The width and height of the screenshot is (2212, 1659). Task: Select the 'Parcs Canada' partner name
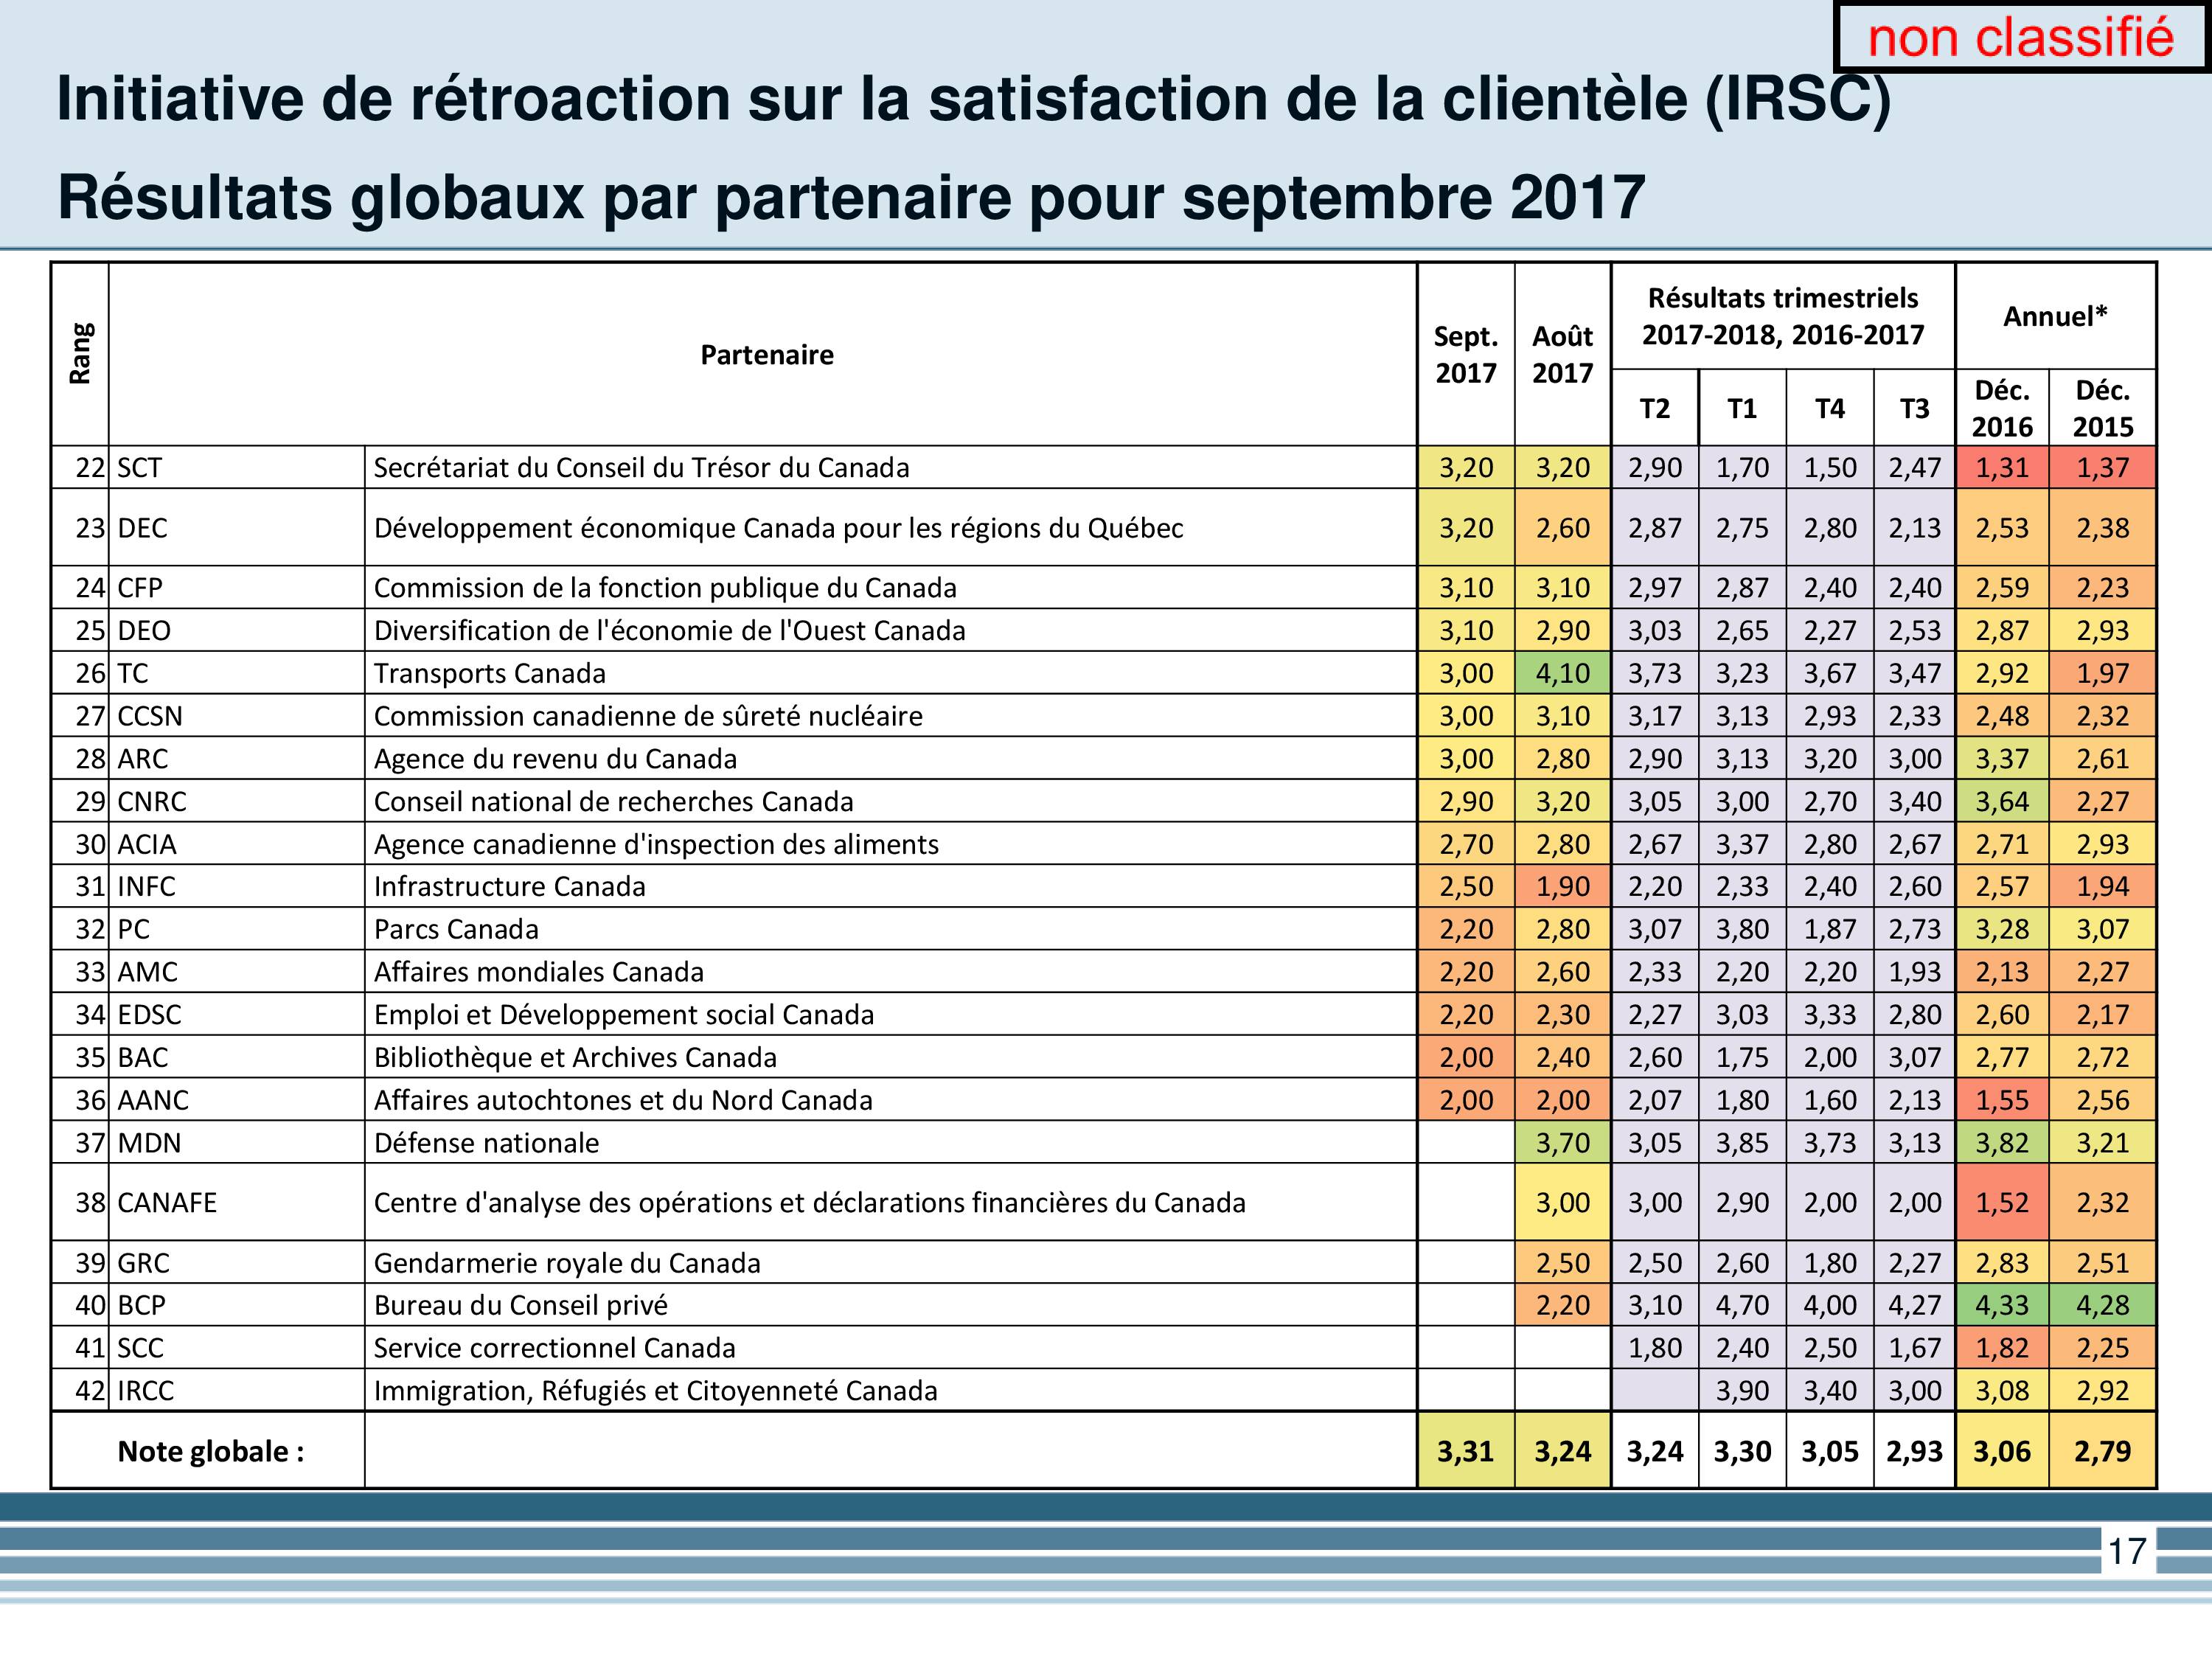point(456,930)
